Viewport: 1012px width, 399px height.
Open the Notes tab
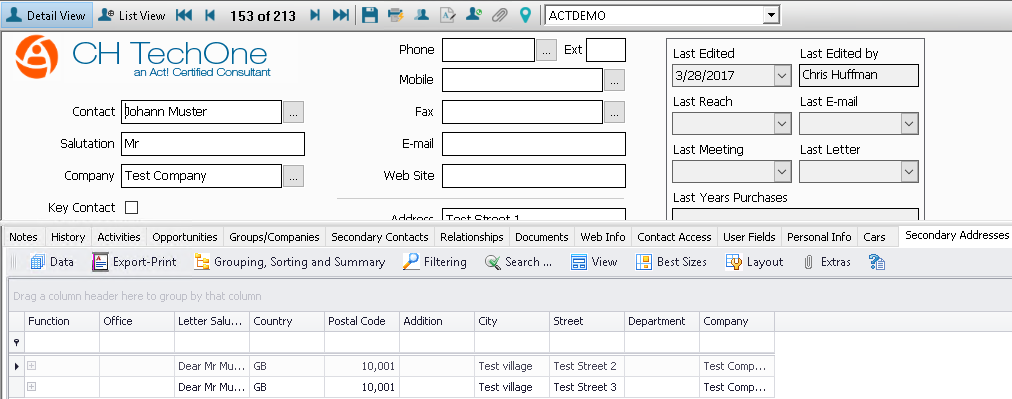23,237
